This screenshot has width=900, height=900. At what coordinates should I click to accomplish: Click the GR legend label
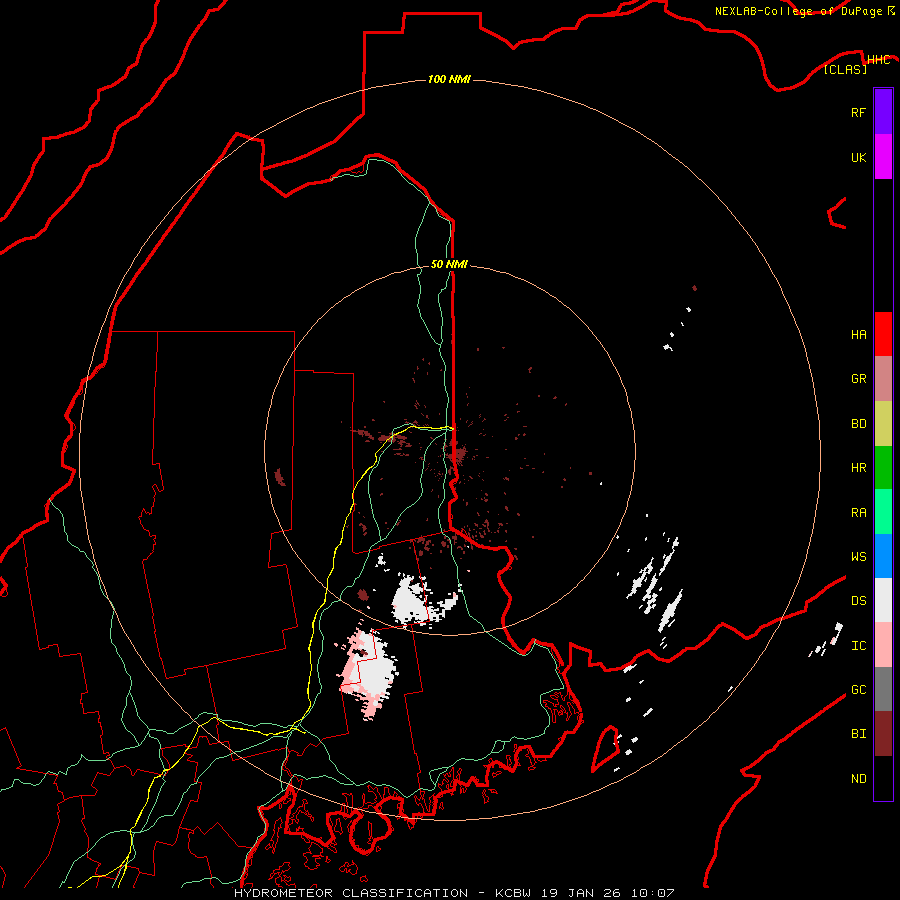858,379
